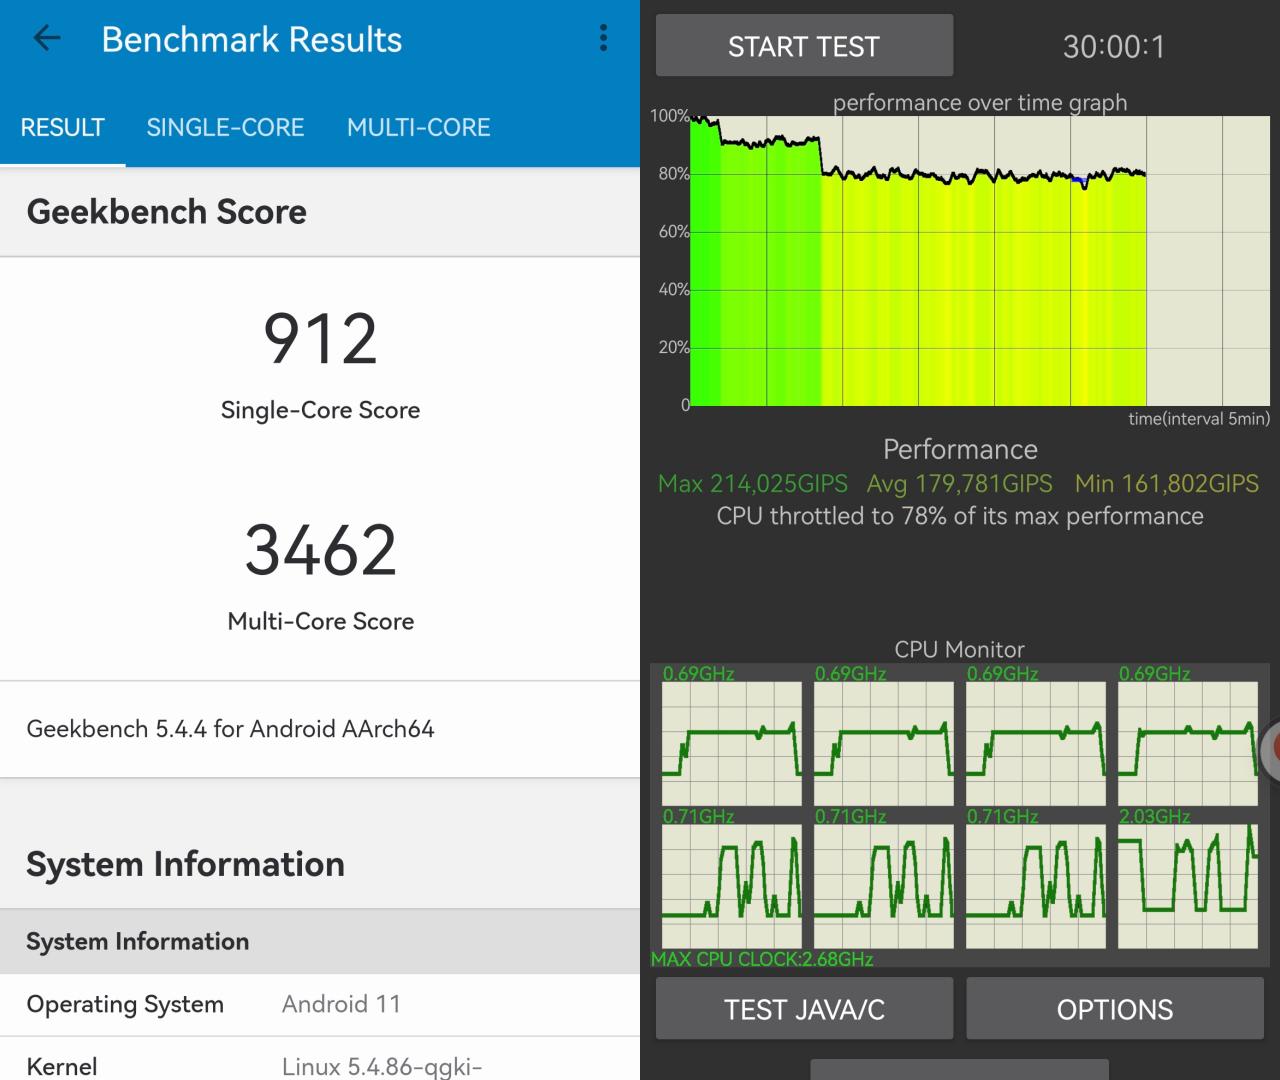Click the MAX CPU CLOCK:2.68GHz text

762,959
